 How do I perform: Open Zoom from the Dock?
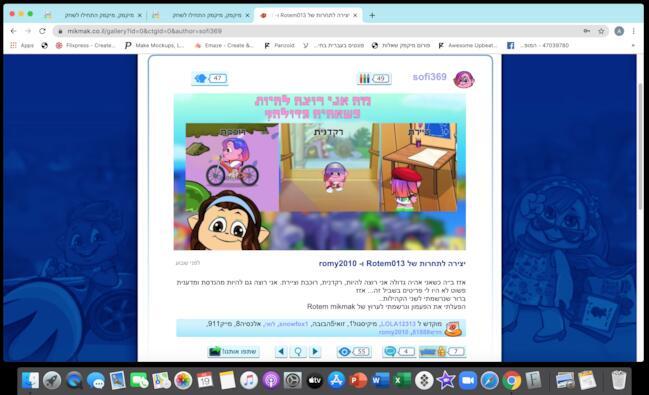[x=468, y=380]
